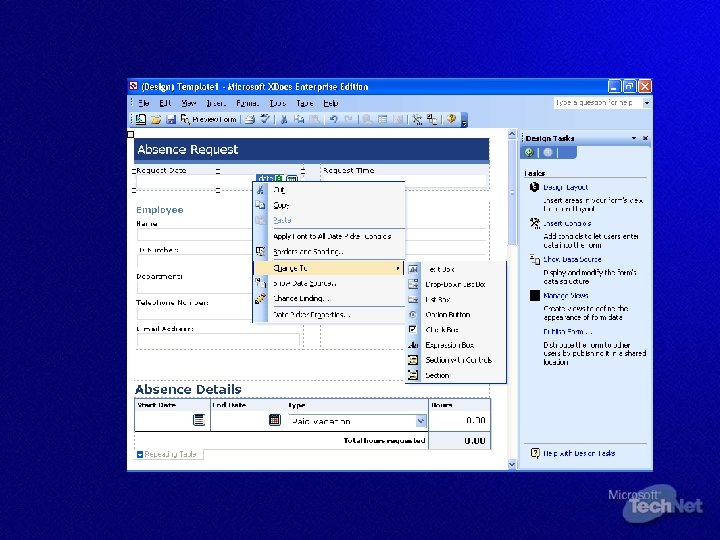Click the End Date calendar icon
Screen dimensions: 720x540
[275, 420]
